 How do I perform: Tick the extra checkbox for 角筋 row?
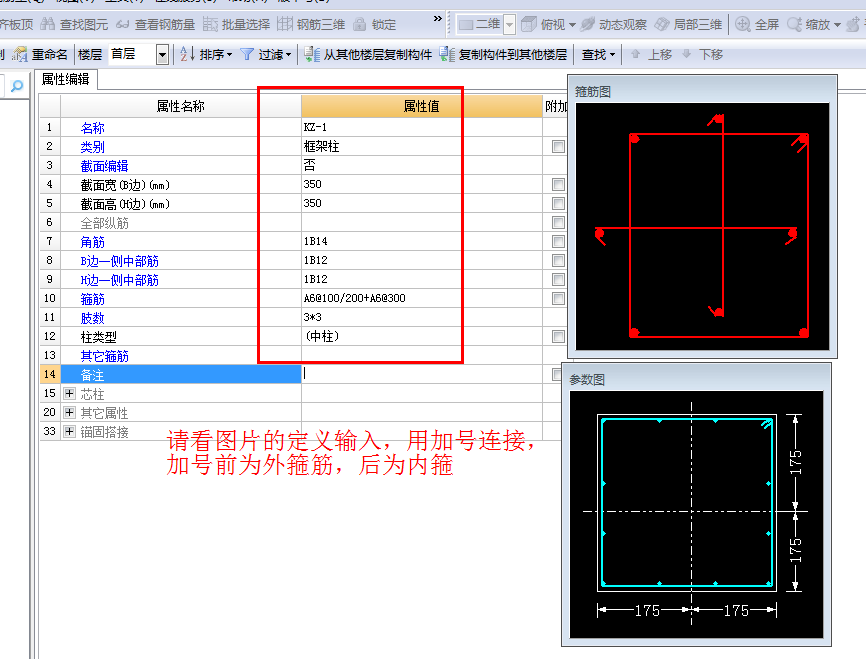[x=558, y=241]
